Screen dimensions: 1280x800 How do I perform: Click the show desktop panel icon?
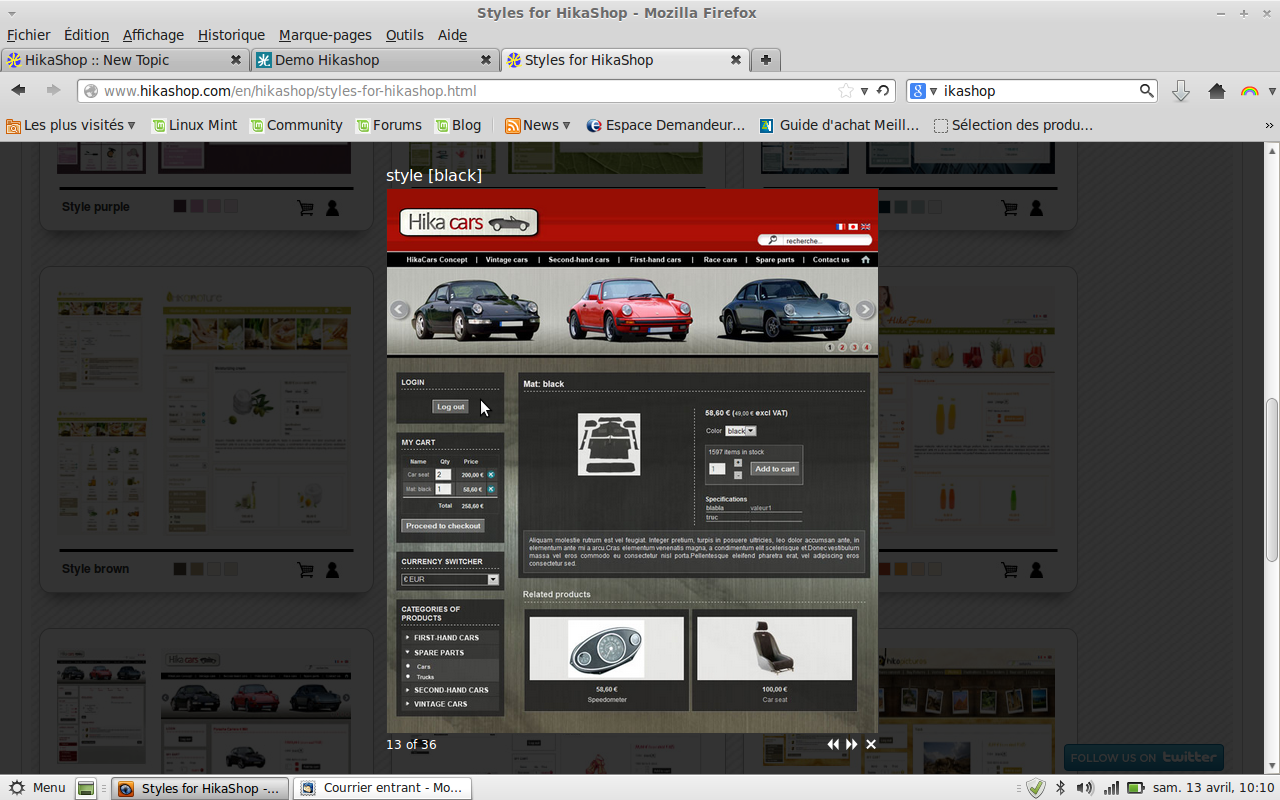[x=87, y=788]
